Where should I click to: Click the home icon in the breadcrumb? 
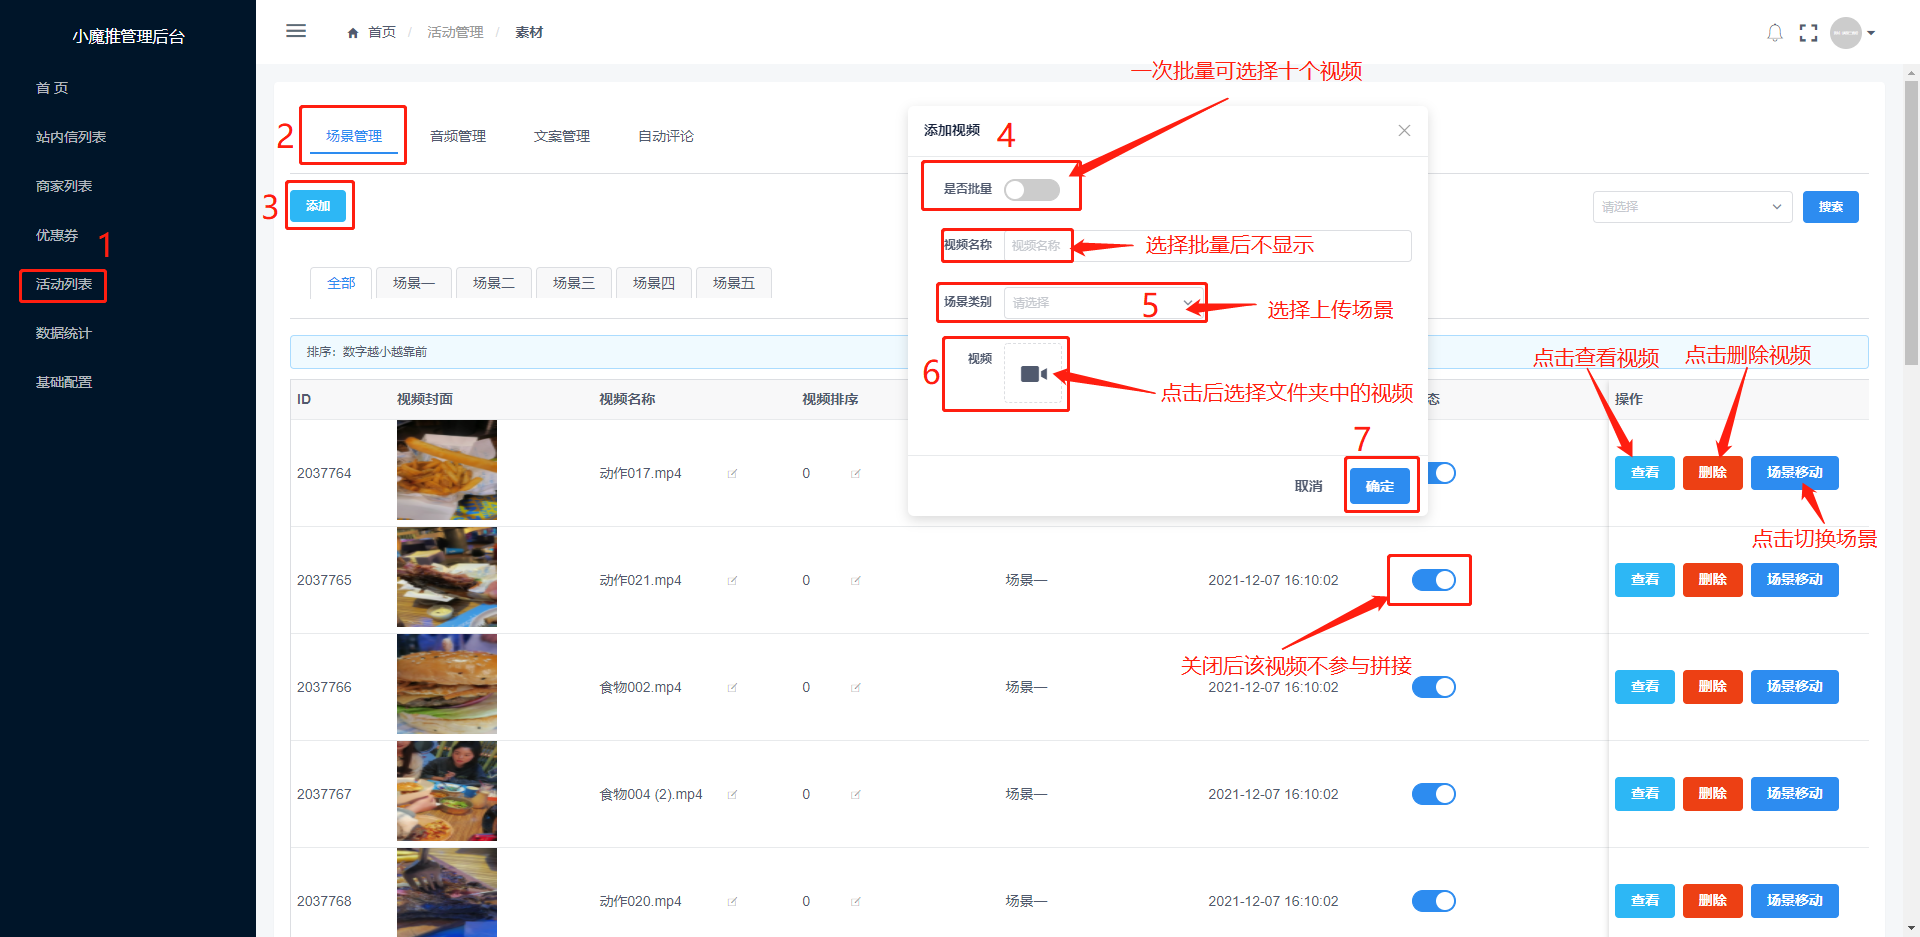point(353,33)
